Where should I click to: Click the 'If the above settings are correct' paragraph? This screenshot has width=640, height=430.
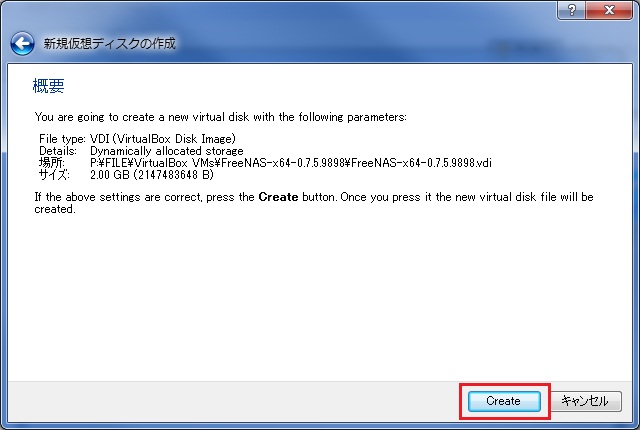[300, 204]
